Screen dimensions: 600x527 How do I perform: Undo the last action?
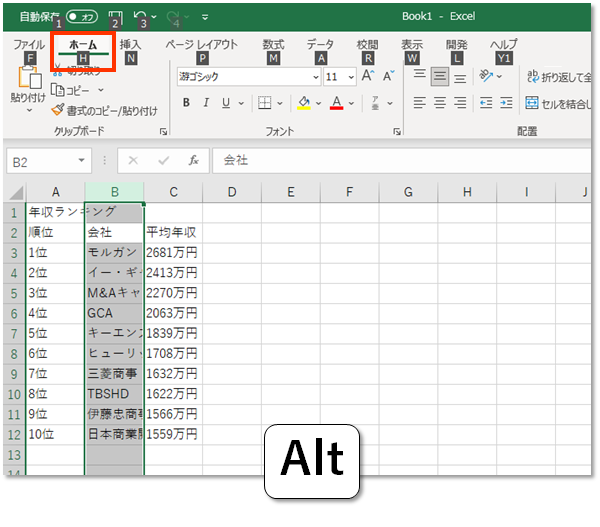139,16
